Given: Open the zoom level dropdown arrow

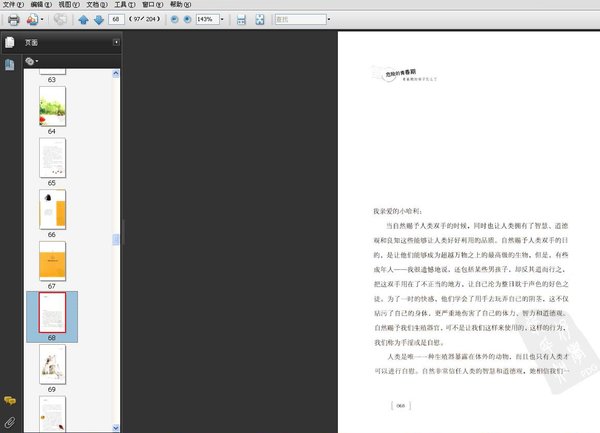Looking at the screenshot, I should tap(222, 19).
